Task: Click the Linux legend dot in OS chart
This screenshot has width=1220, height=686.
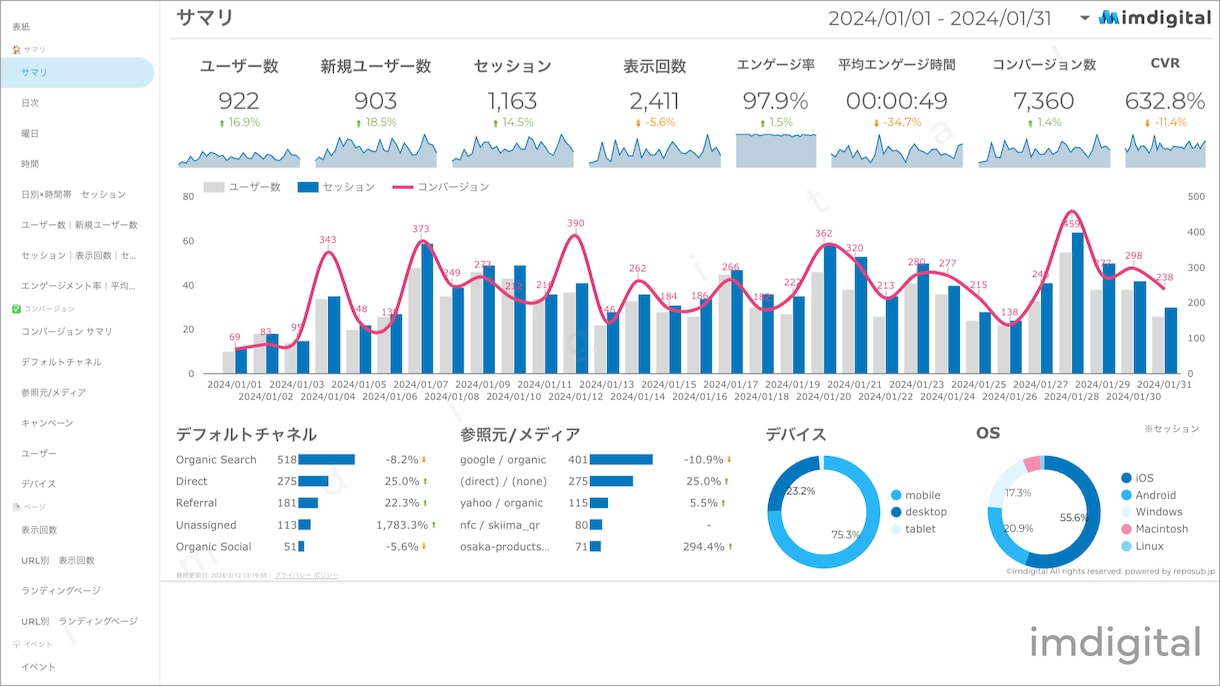Action: (x=1126, y=546)
